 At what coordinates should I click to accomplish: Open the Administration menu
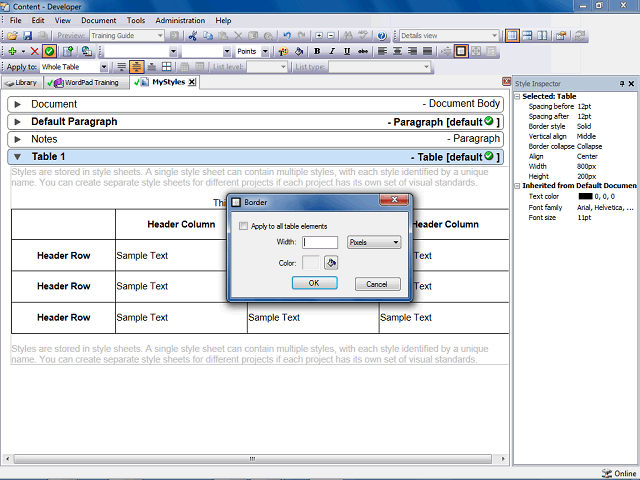[180, 20]
